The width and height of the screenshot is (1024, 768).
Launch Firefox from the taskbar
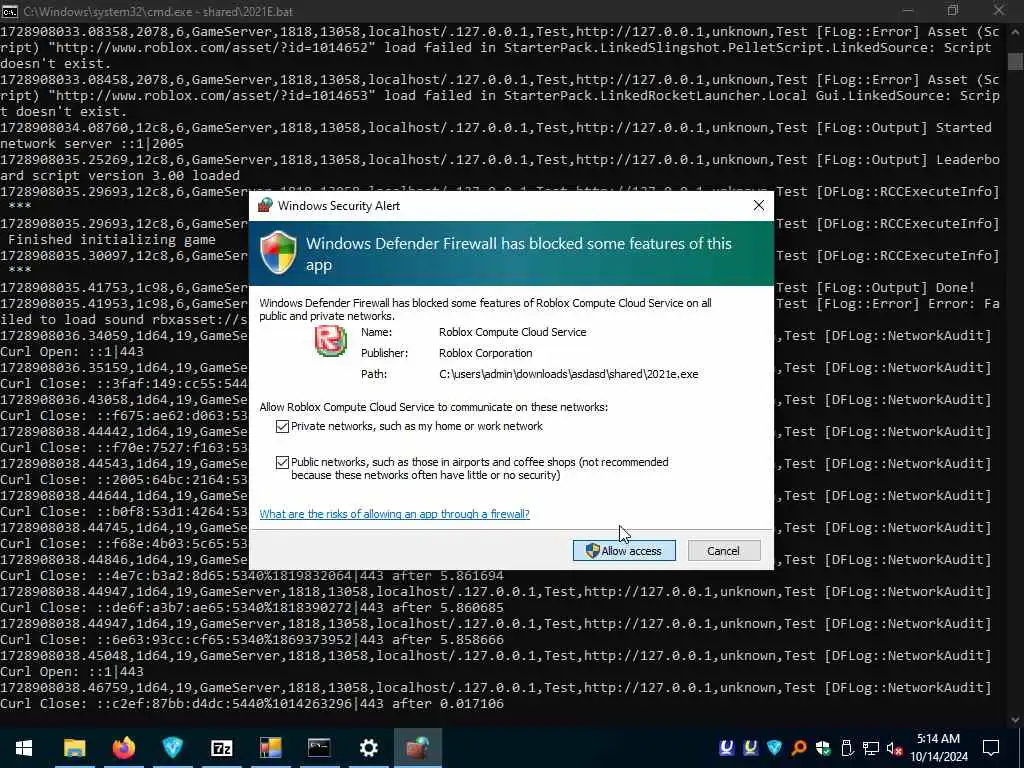[x=123, y=748]
